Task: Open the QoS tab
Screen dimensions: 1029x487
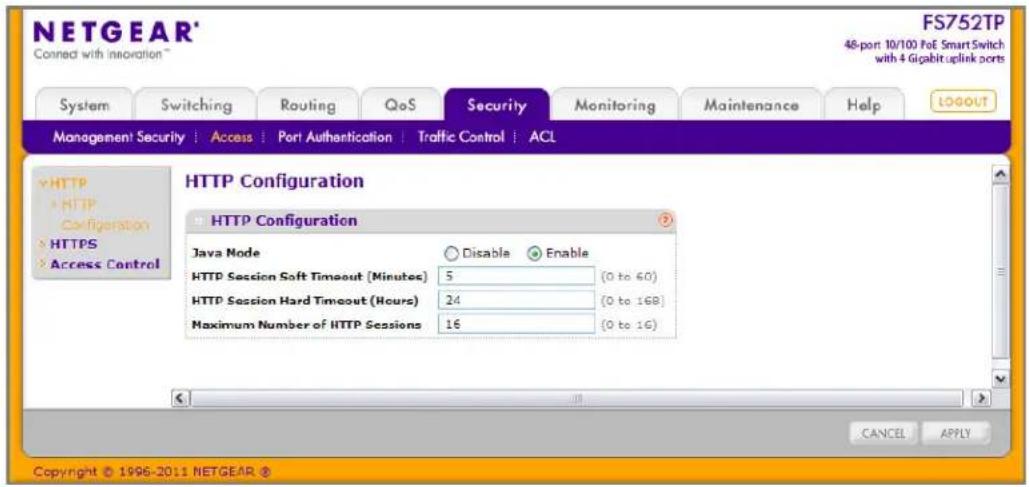Action: click(401, 105)
